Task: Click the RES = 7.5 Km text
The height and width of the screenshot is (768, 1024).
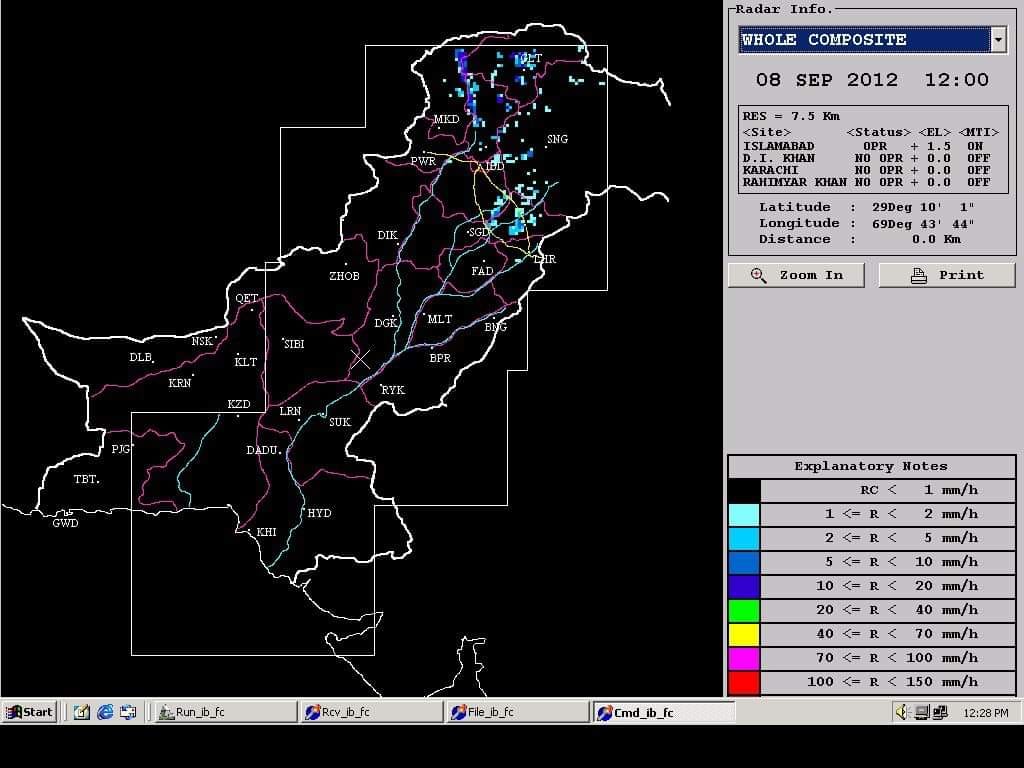Action: coord(791,116)
